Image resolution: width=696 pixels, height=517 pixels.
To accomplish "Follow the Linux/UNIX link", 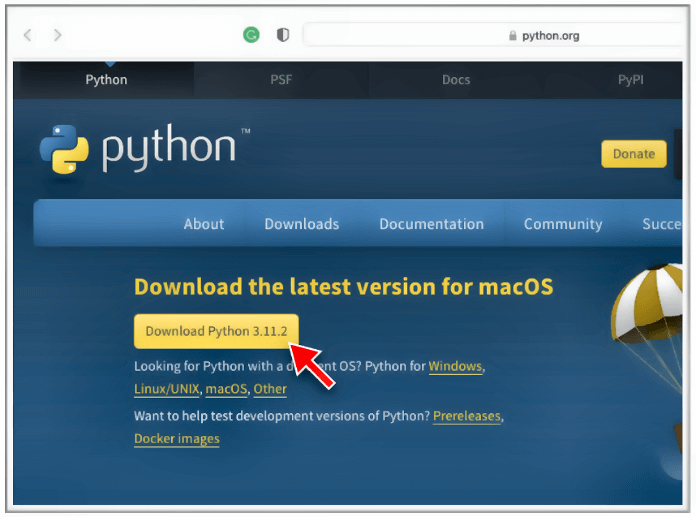I will tap(166, 389).
